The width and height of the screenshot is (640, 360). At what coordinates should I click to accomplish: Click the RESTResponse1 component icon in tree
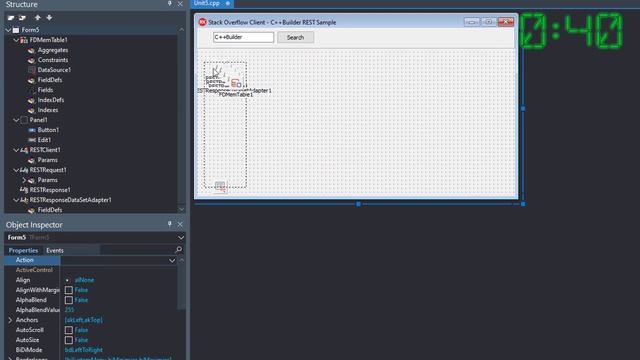coord(24,190)
